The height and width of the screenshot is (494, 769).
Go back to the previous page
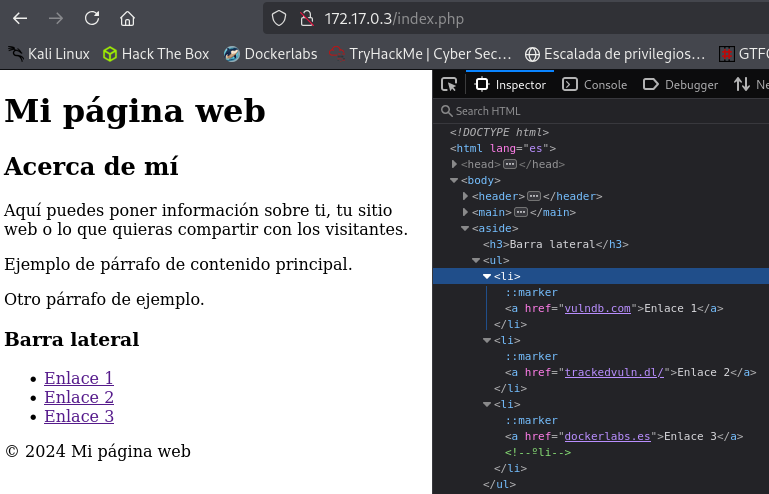click(20, 19)
